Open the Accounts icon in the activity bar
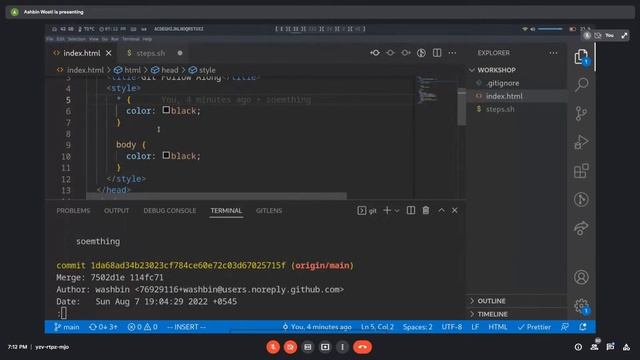The image size is (640, 360). 581,277
